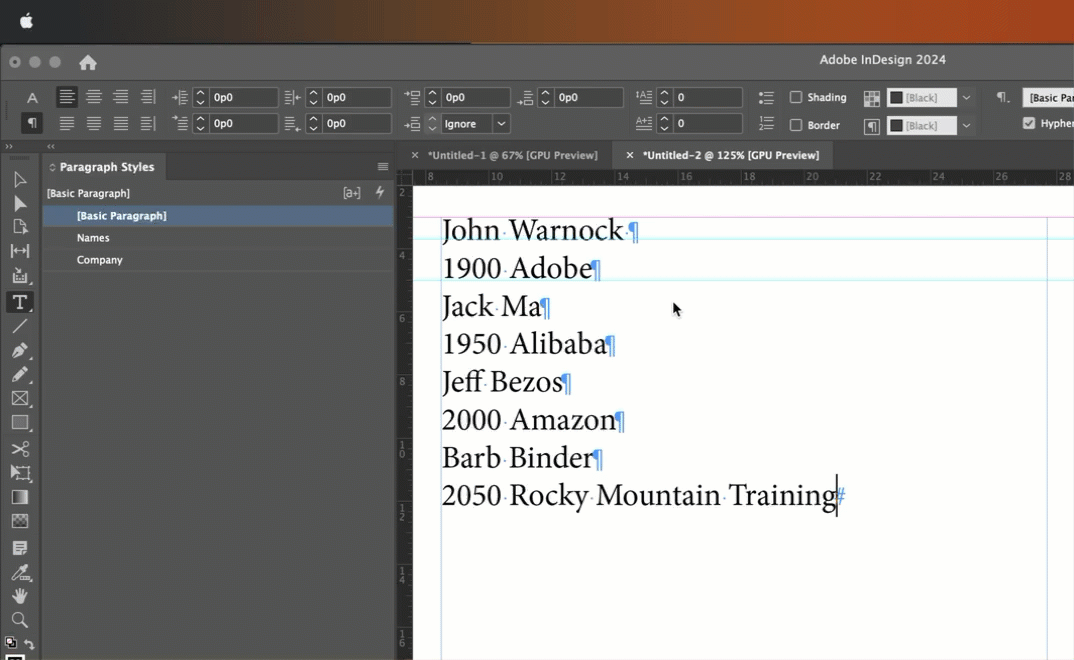This screenshot has height=660, width=1074.
Task: Open the Ignore span columns dropdown
Action: click(501, 124)
